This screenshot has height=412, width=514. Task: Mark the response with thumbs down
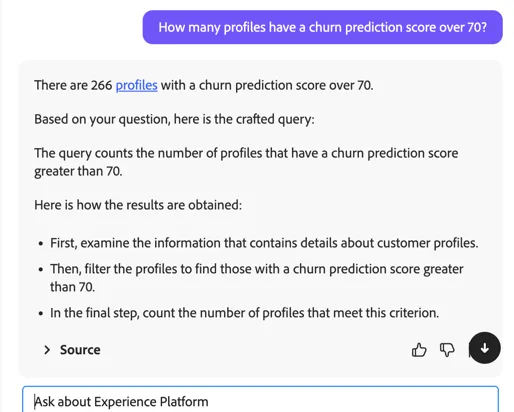click(447, 350)
